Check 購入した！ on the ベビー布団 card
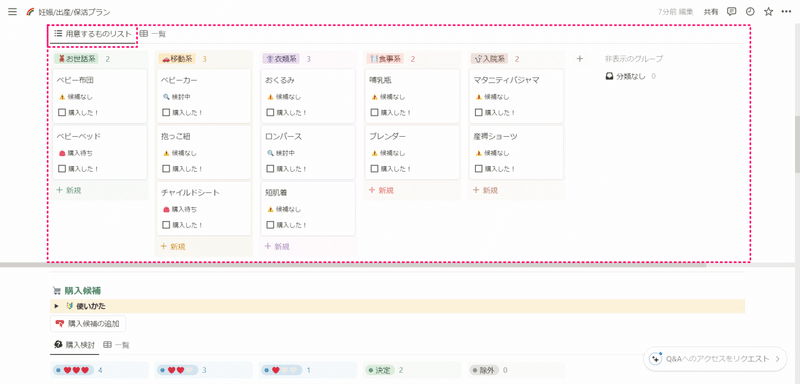Viewport: 800px width, 384px height. point(62,113)
